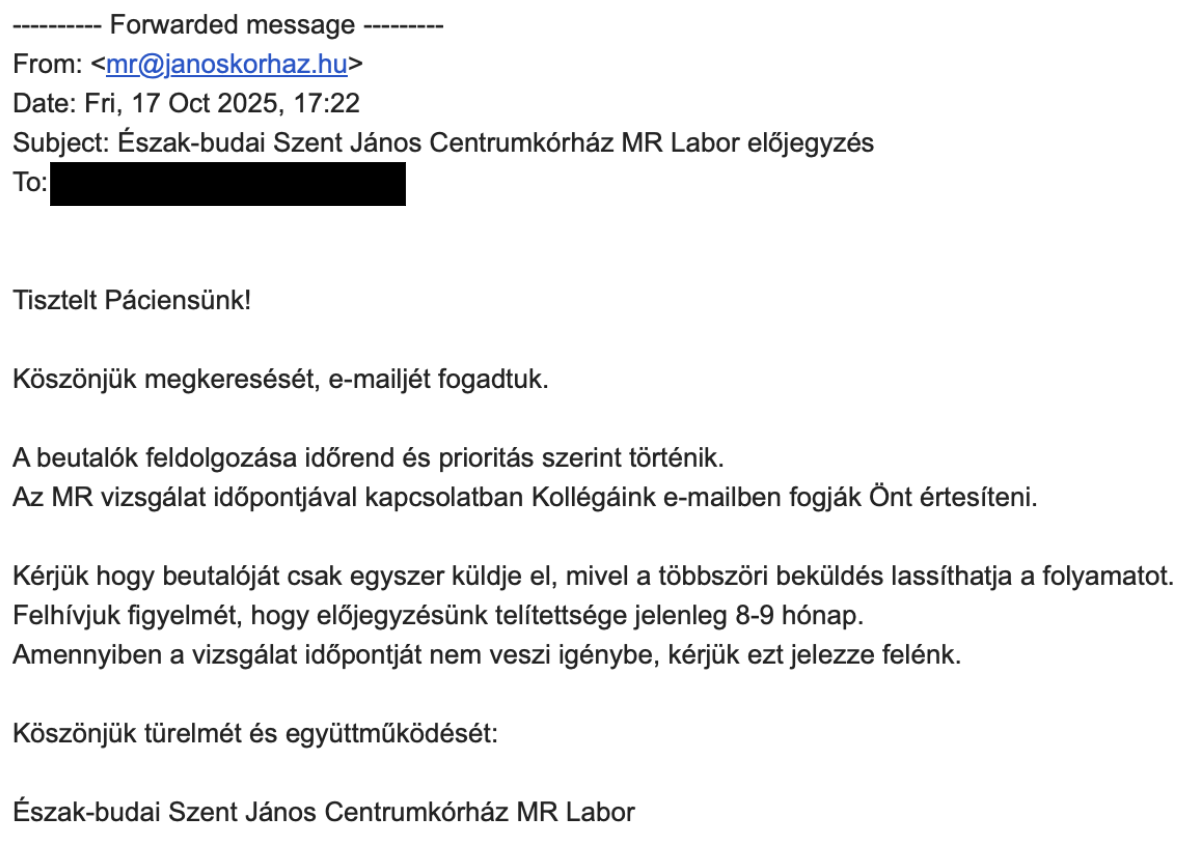Click the 'Subject:' label in the header
The width and height of the screenshot is (1194, 848).
[x=62, y=143]
